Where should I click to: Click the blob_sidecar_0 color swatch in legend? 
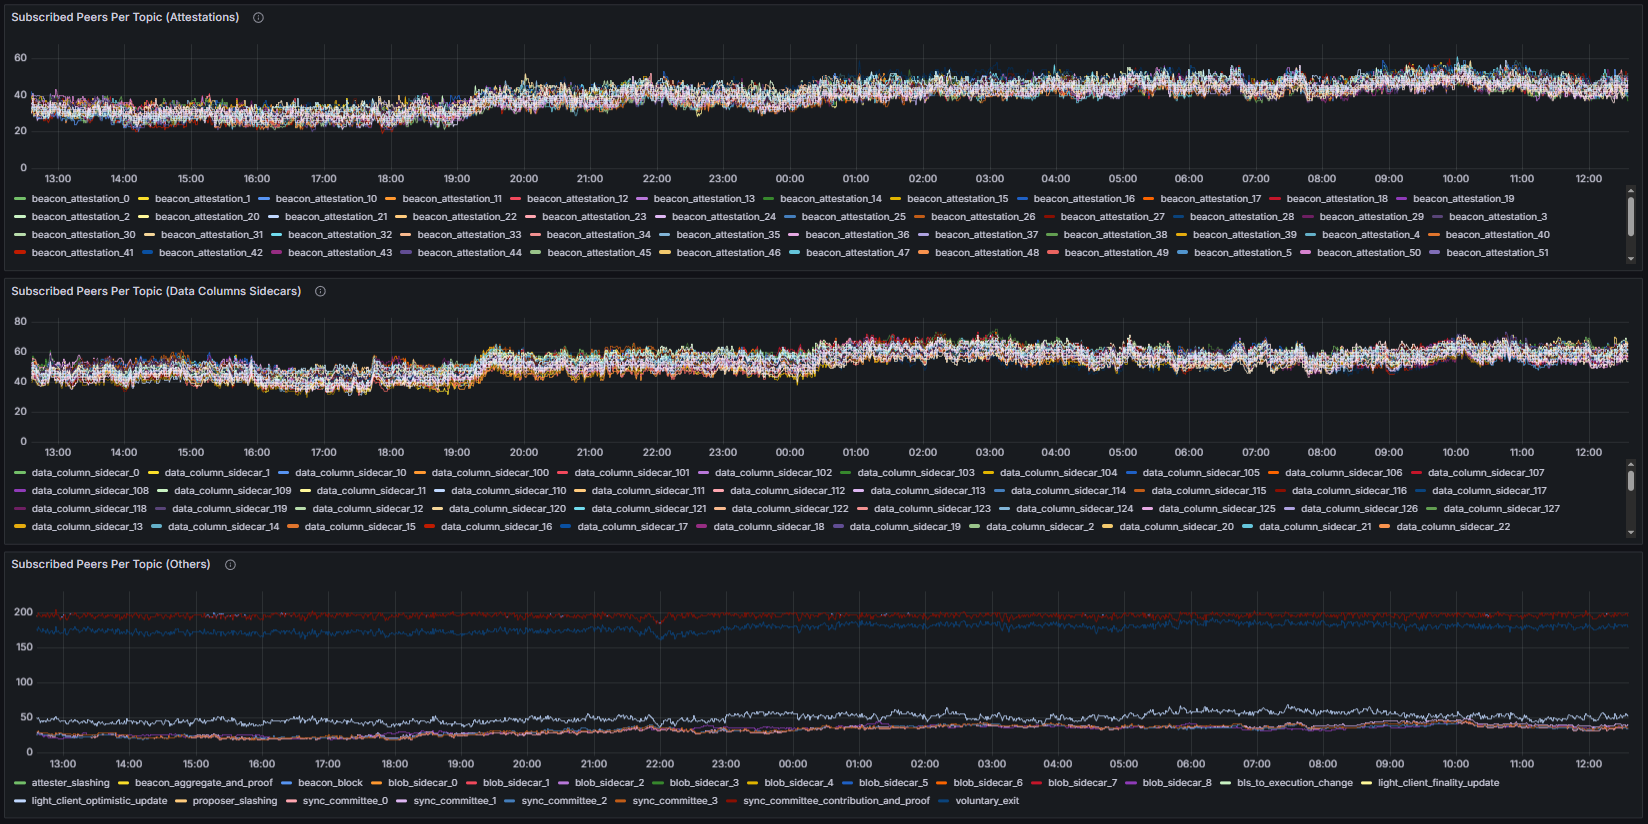[x=377, y=783]
